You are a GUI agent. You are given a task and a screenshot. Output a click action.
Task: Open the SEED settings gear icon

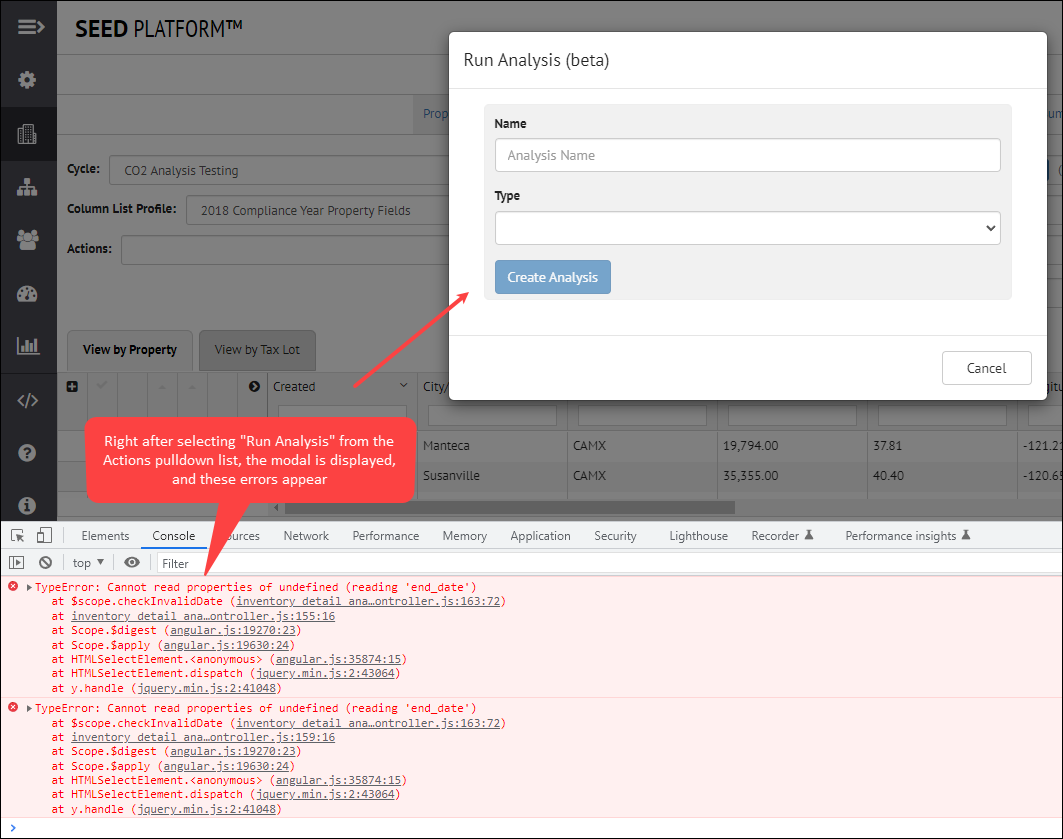[x=28, y=79]
